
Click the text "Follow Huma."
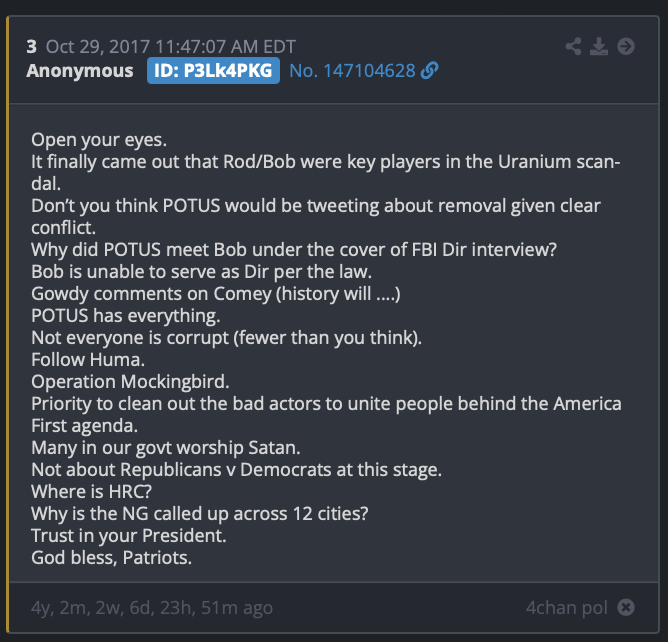(x=88, y=360)
